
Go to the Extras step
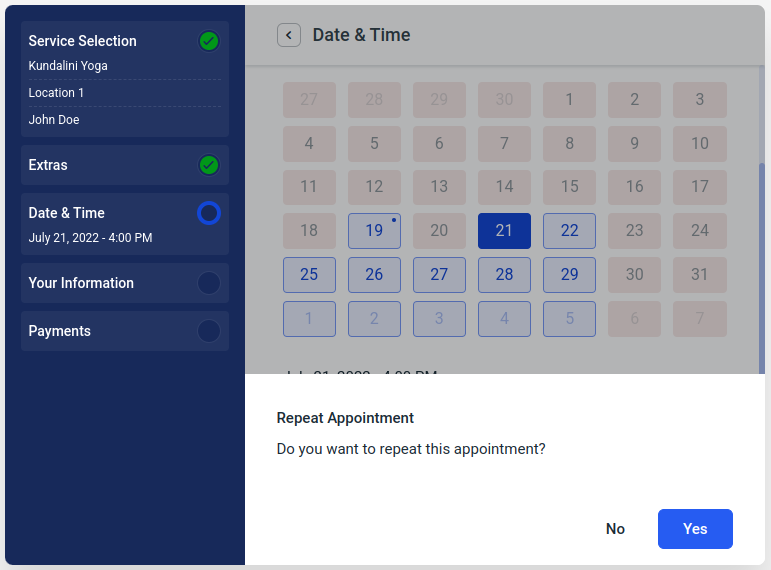click(x=125, y=165)
